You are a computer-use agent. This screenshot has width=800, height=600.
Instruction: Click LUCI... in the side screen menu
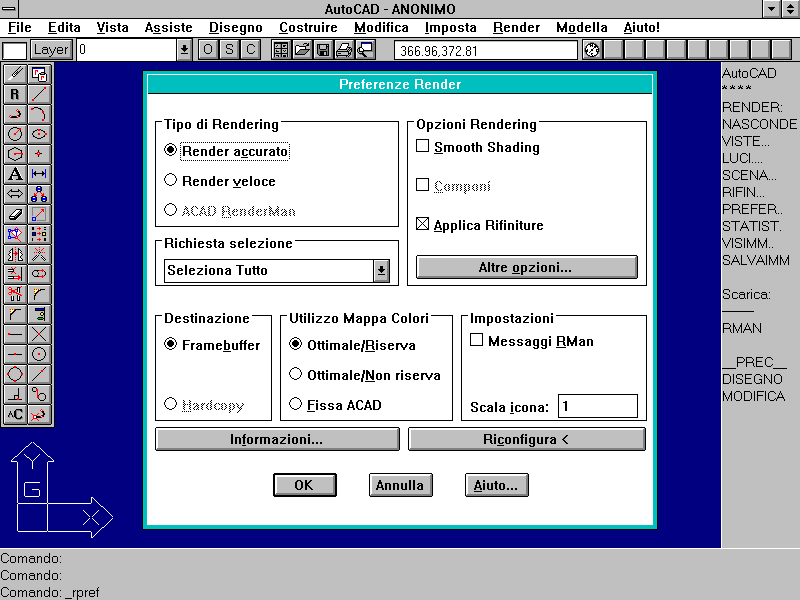pyautogui.click(x=742, y=159)
